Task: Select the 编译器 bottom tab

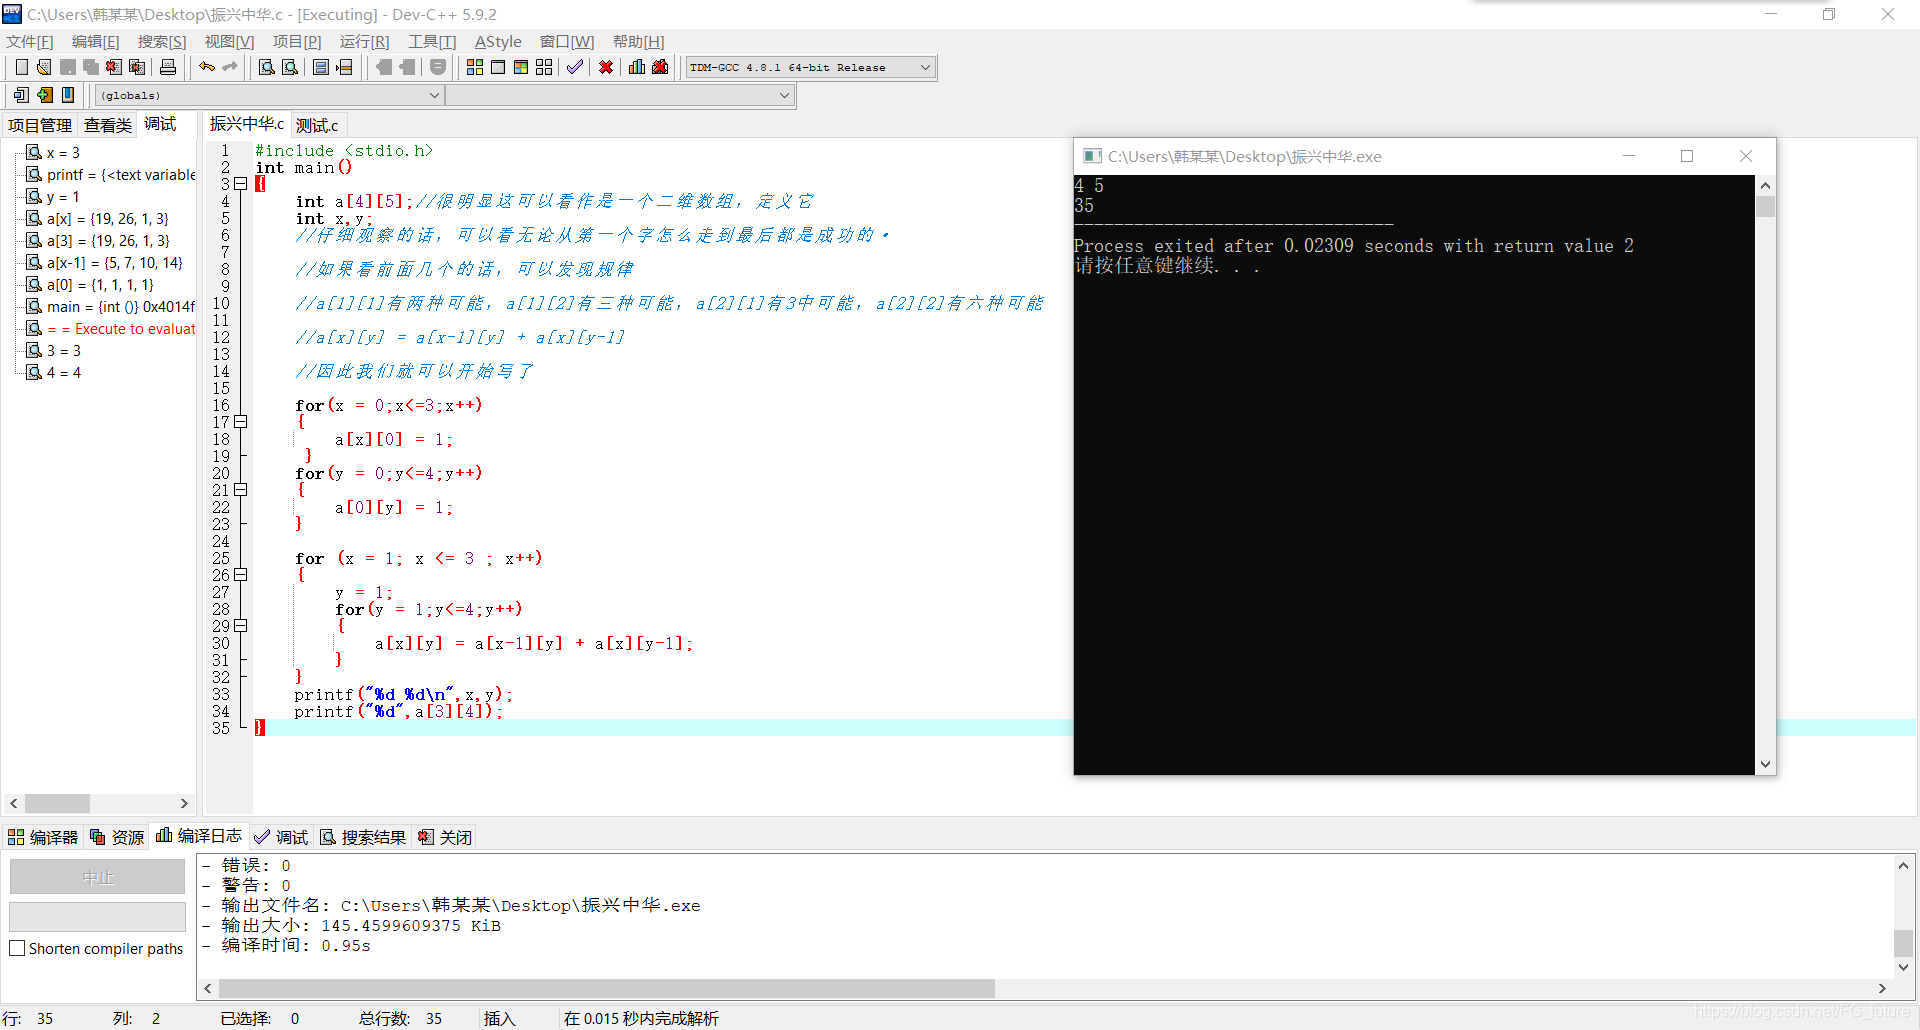Action: pos(43,837)
